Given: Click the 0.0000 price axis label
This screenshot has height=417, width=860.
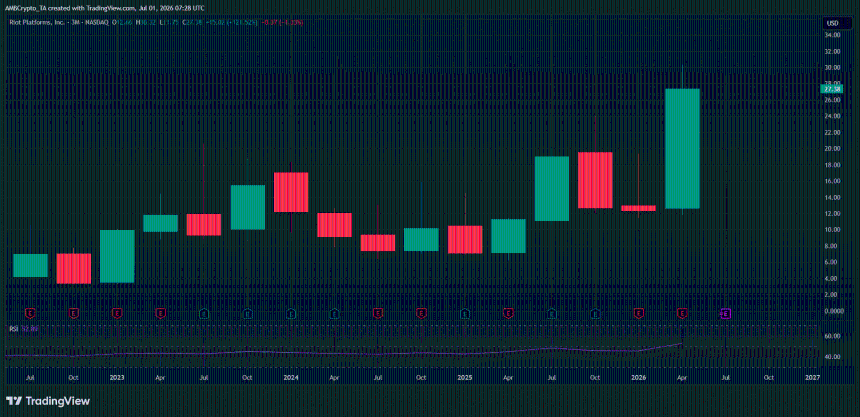Looking at the screenshot, I should coord(833,311).
